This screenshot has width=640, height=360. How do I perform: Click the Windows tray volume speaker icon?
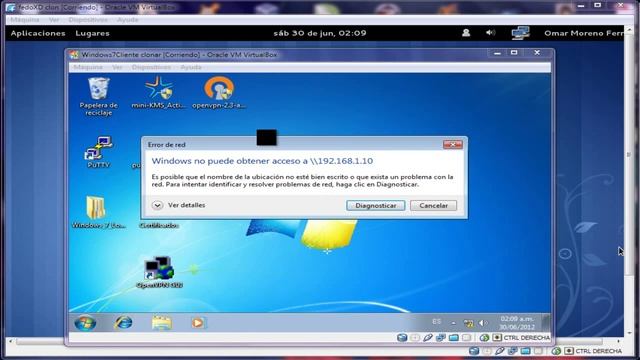[x=482, y=323]
